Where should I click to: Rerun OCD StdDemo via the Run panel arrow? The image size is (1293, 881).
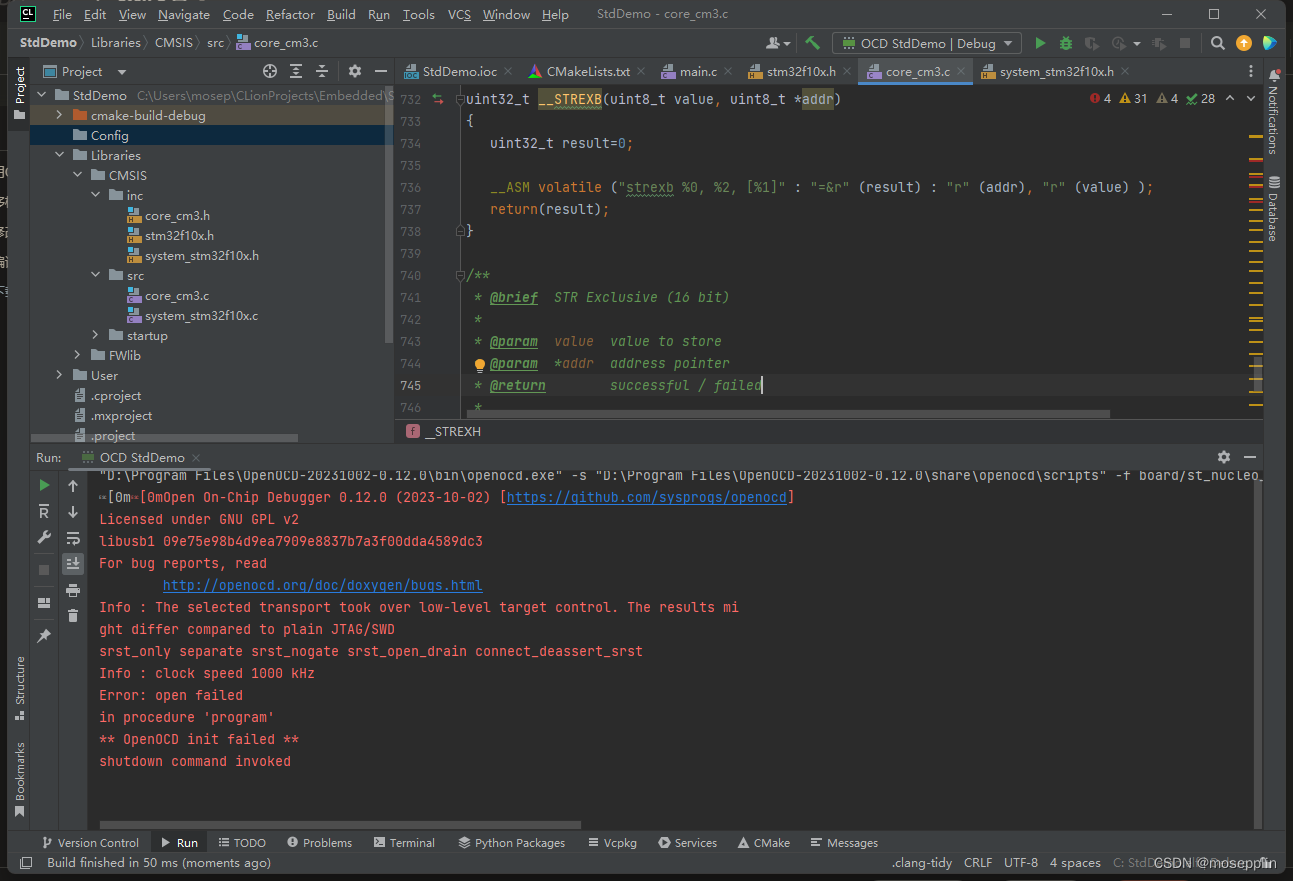pyautogui.click(x=43, y=485)
